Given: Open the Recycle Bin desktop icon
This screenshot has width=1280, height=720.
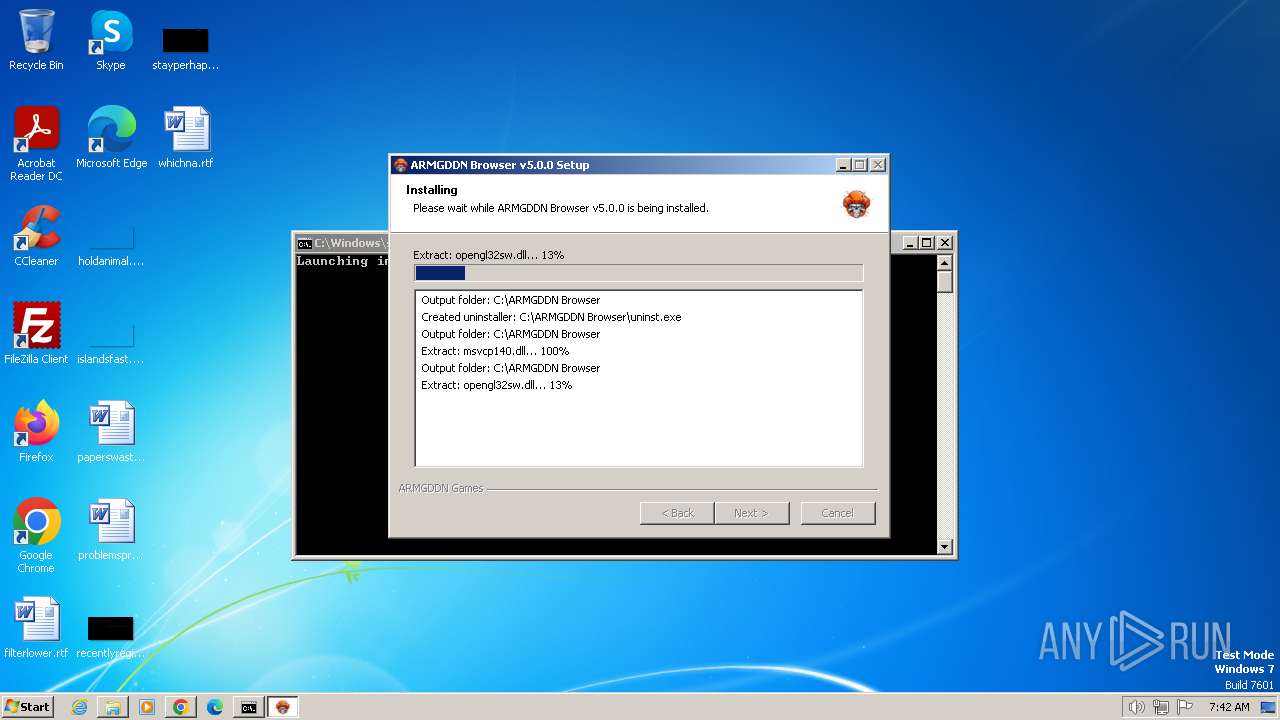Looking at the screenshot, I should click(36, 40).
